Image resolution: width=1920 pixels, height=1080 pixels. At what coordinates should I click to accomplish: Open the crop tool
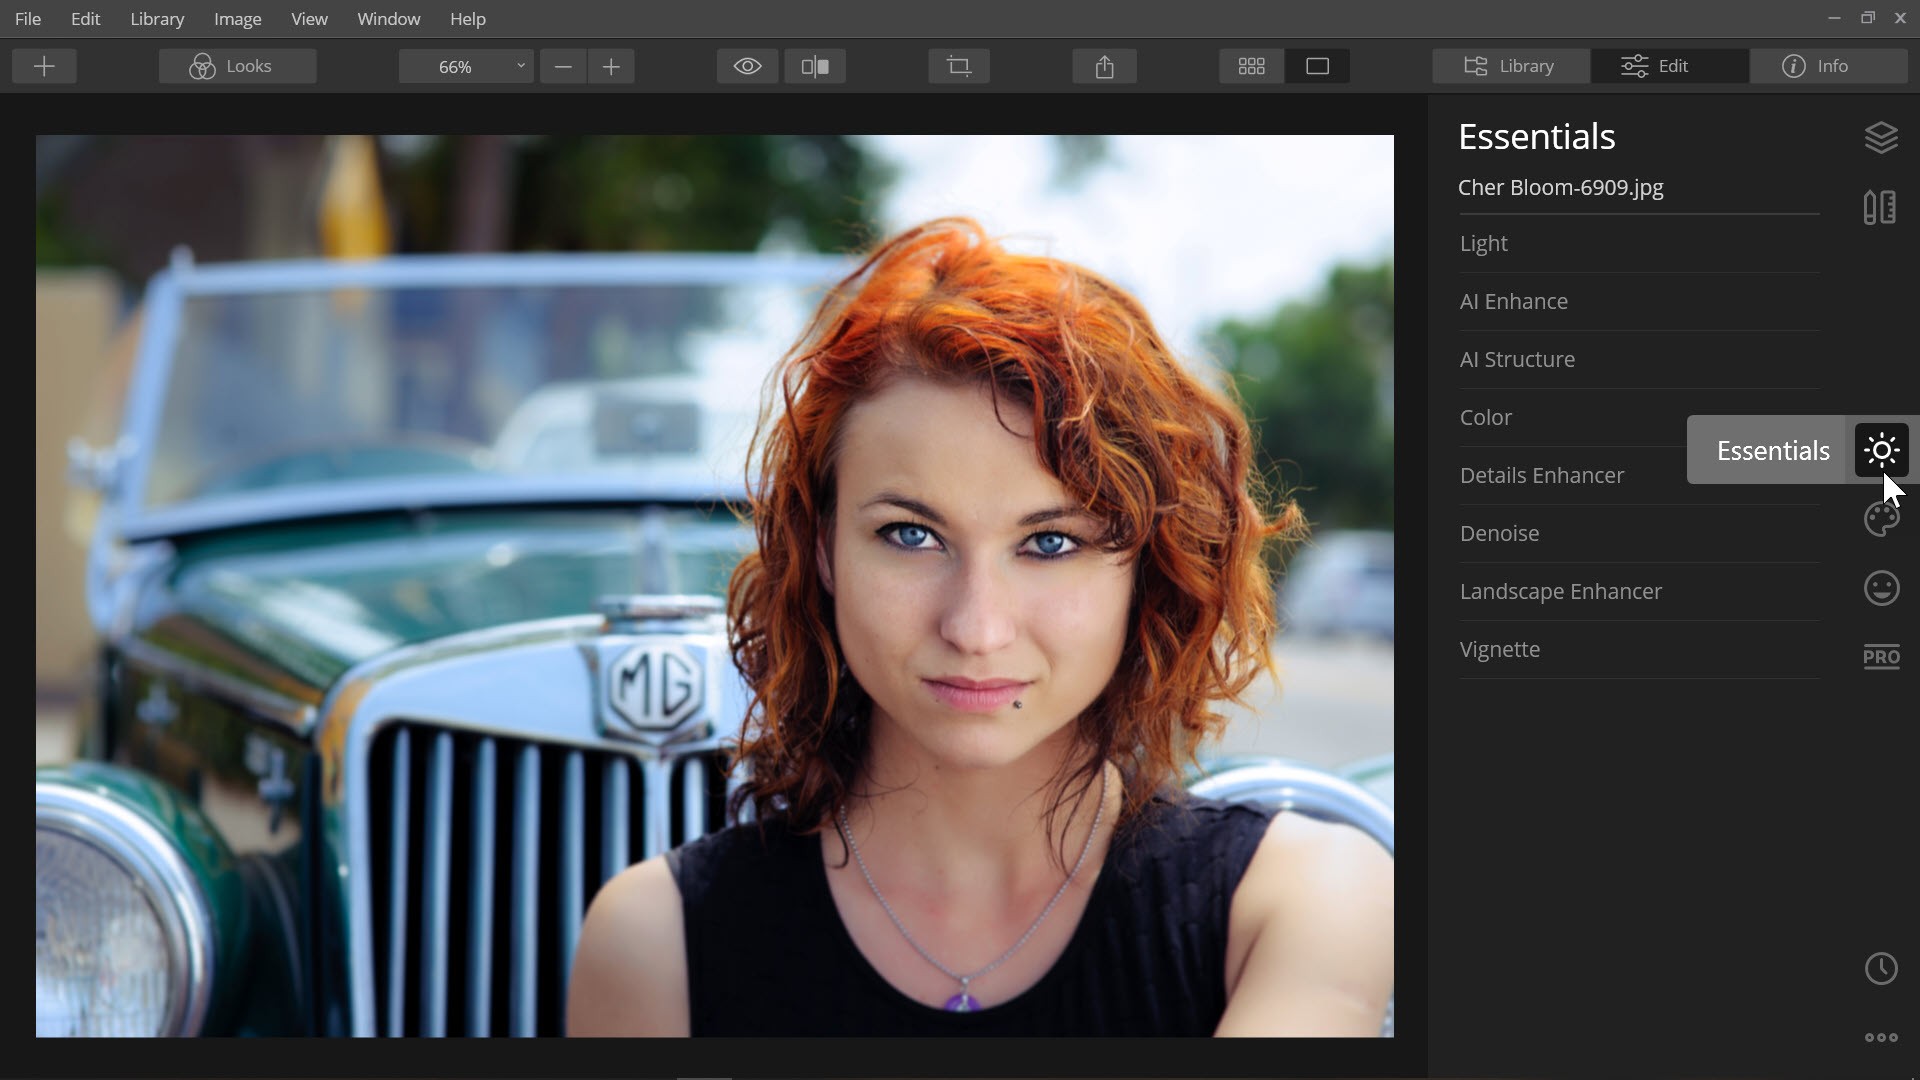tap(958, 66)
